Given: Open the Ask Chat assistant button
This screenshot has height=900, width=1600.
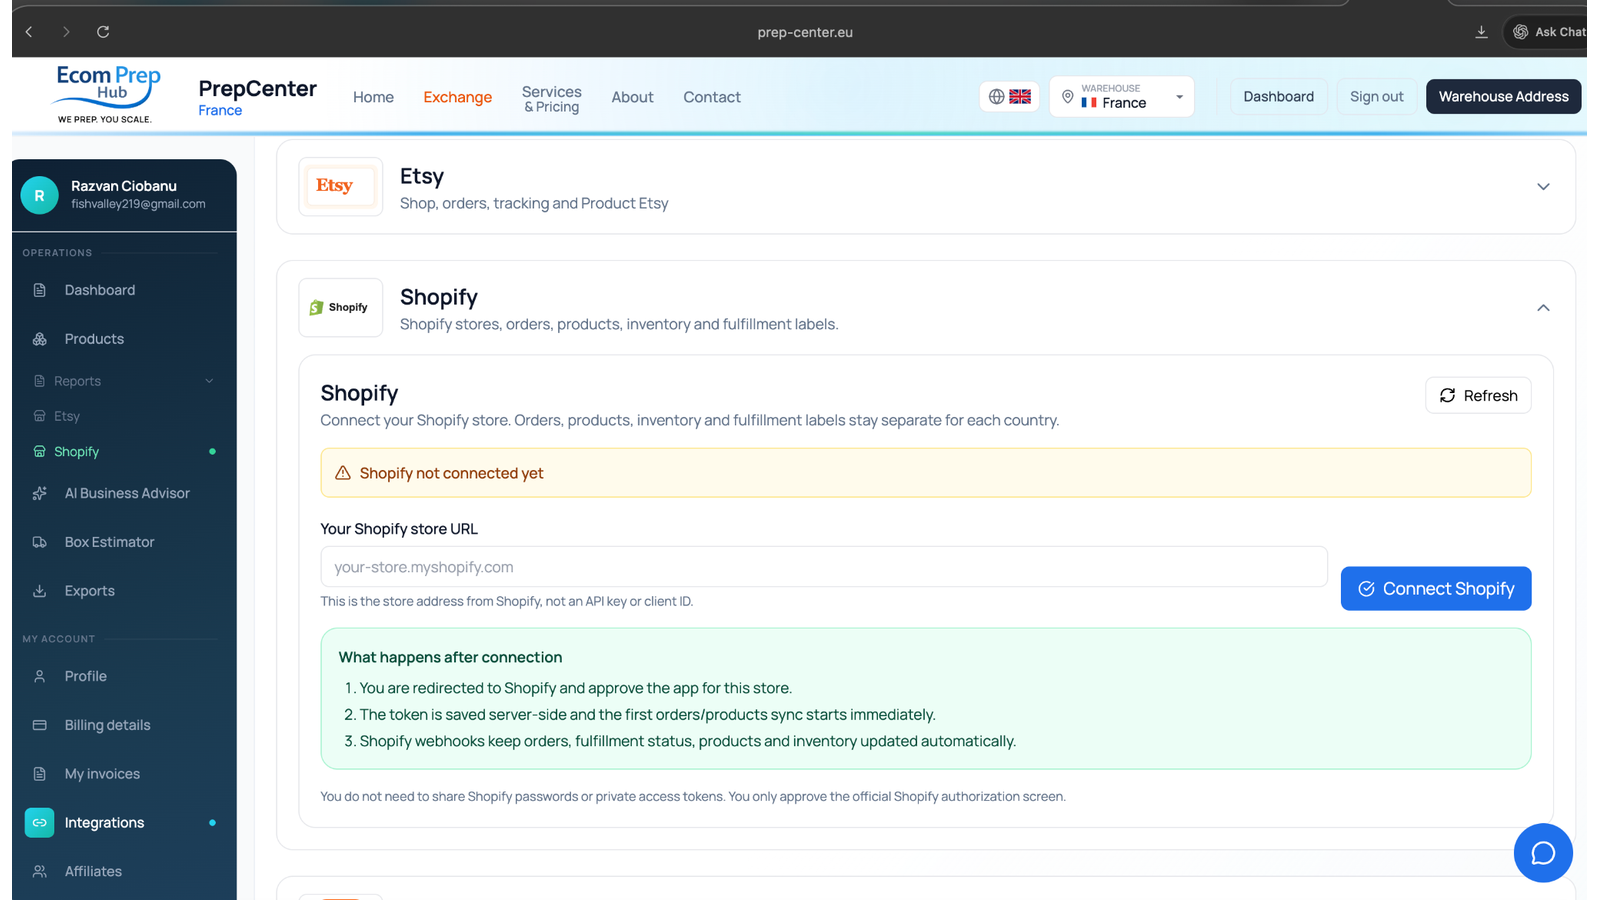Looking at the screenshot, I should click(x=1548, y=32).
